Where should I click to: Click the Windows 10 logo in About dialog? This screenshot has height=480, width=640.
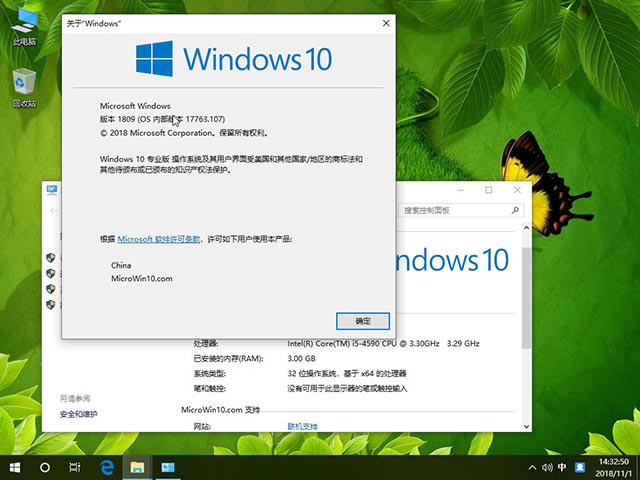(x=233, y=58)
